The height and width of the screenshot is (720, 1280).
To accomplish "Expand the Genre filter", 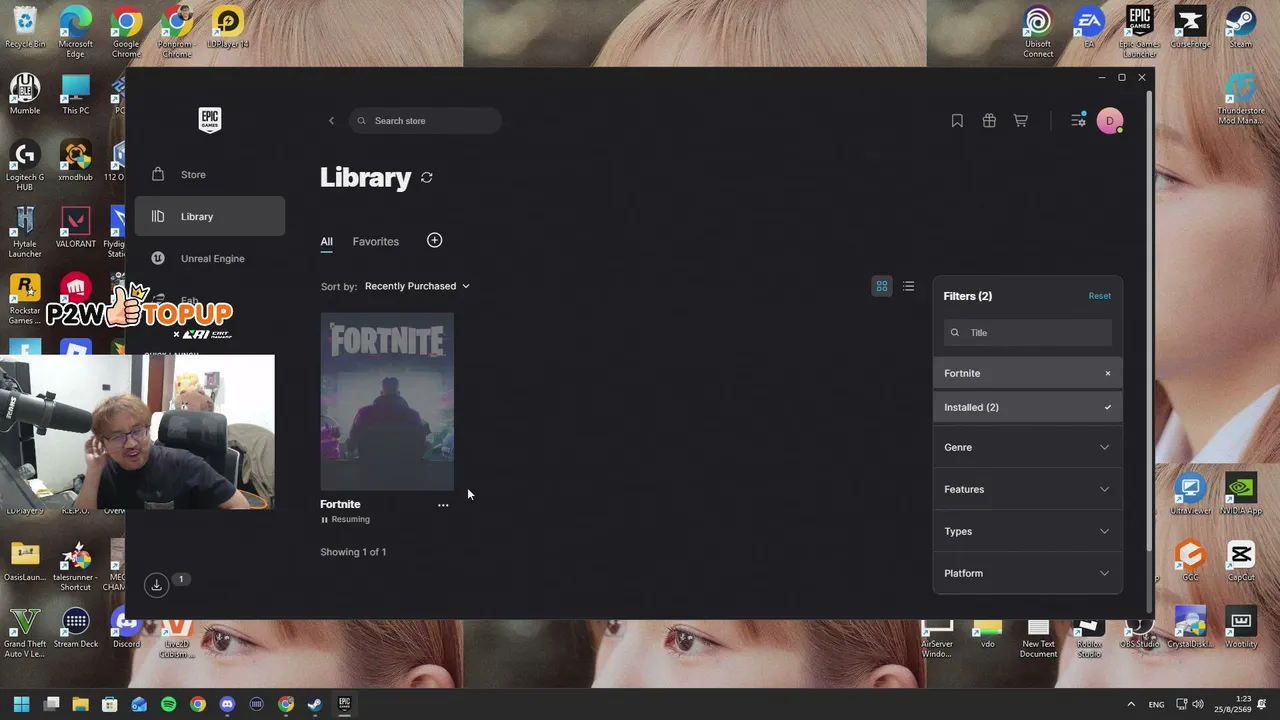I will click(1028, 447).
